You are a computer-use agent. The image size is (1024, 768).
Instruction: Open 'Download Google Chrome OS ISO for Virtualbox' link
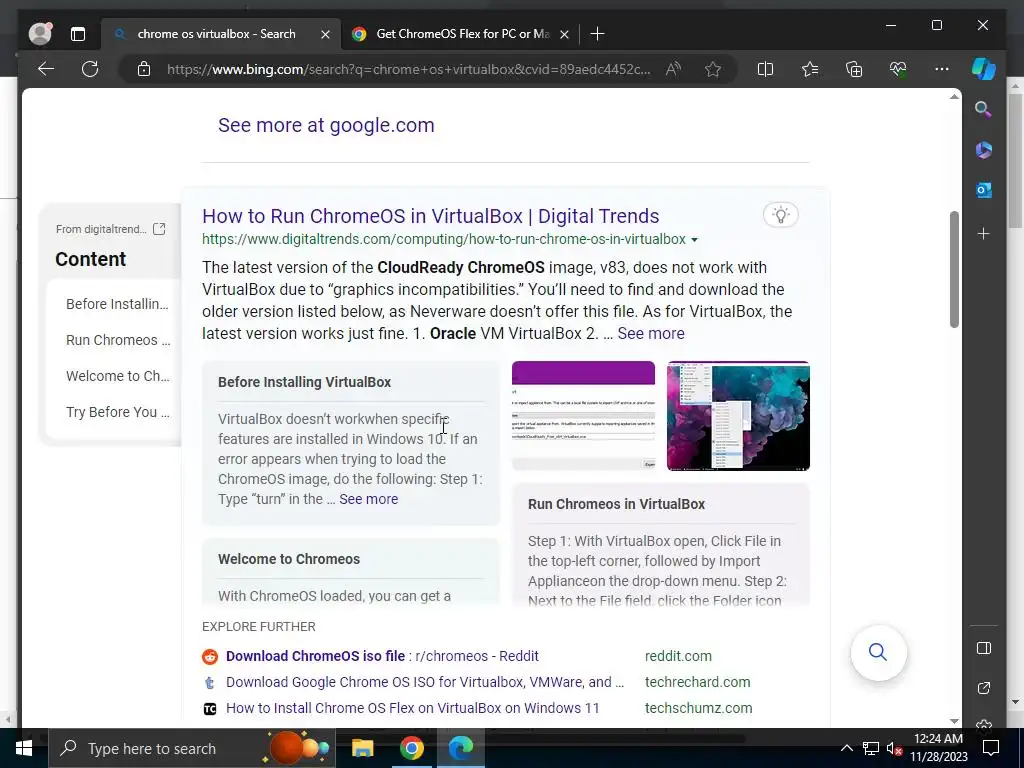click(x=424, y=682)
